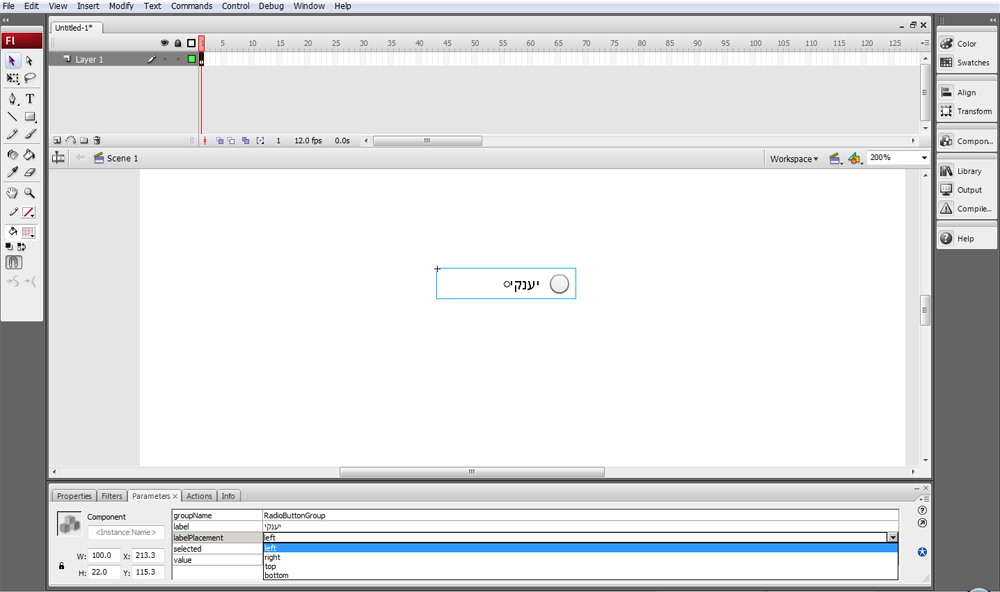Select the Pencil tool
Image resolution: width=1000 pixels, height=592 pixels.
12,134
